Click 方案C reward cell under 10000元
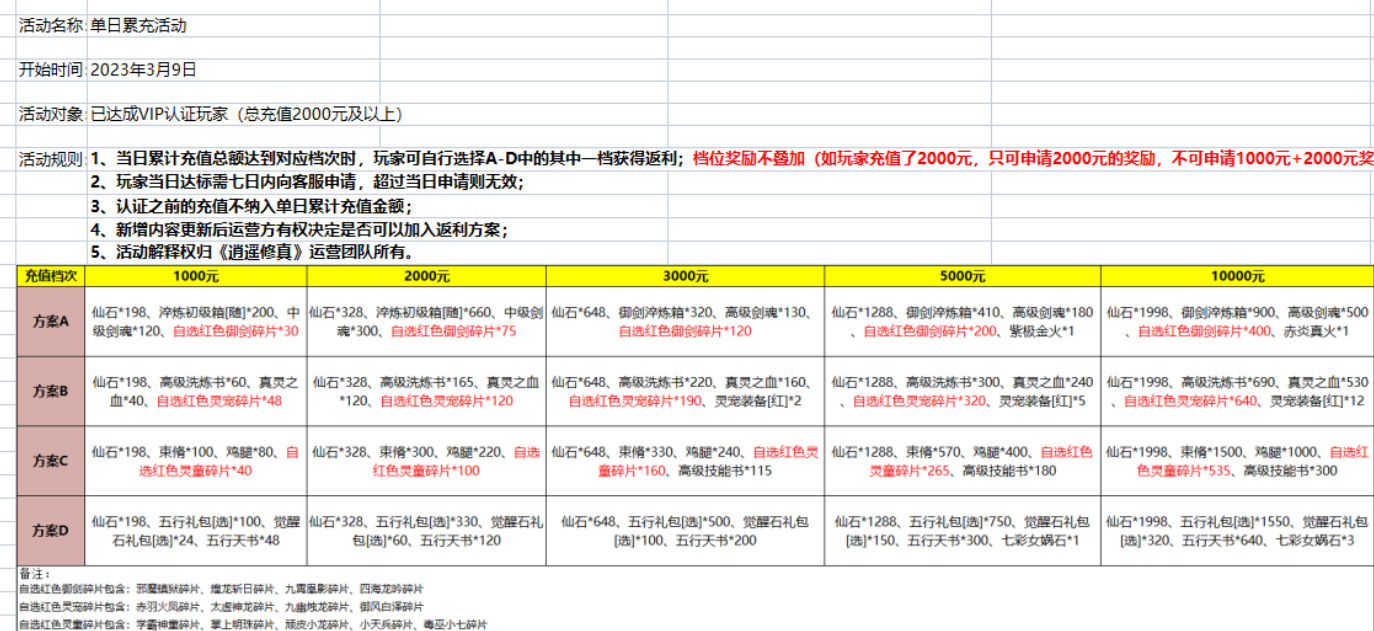Viewport: 1374px width, 631px height. click(x=1237, y=461)
